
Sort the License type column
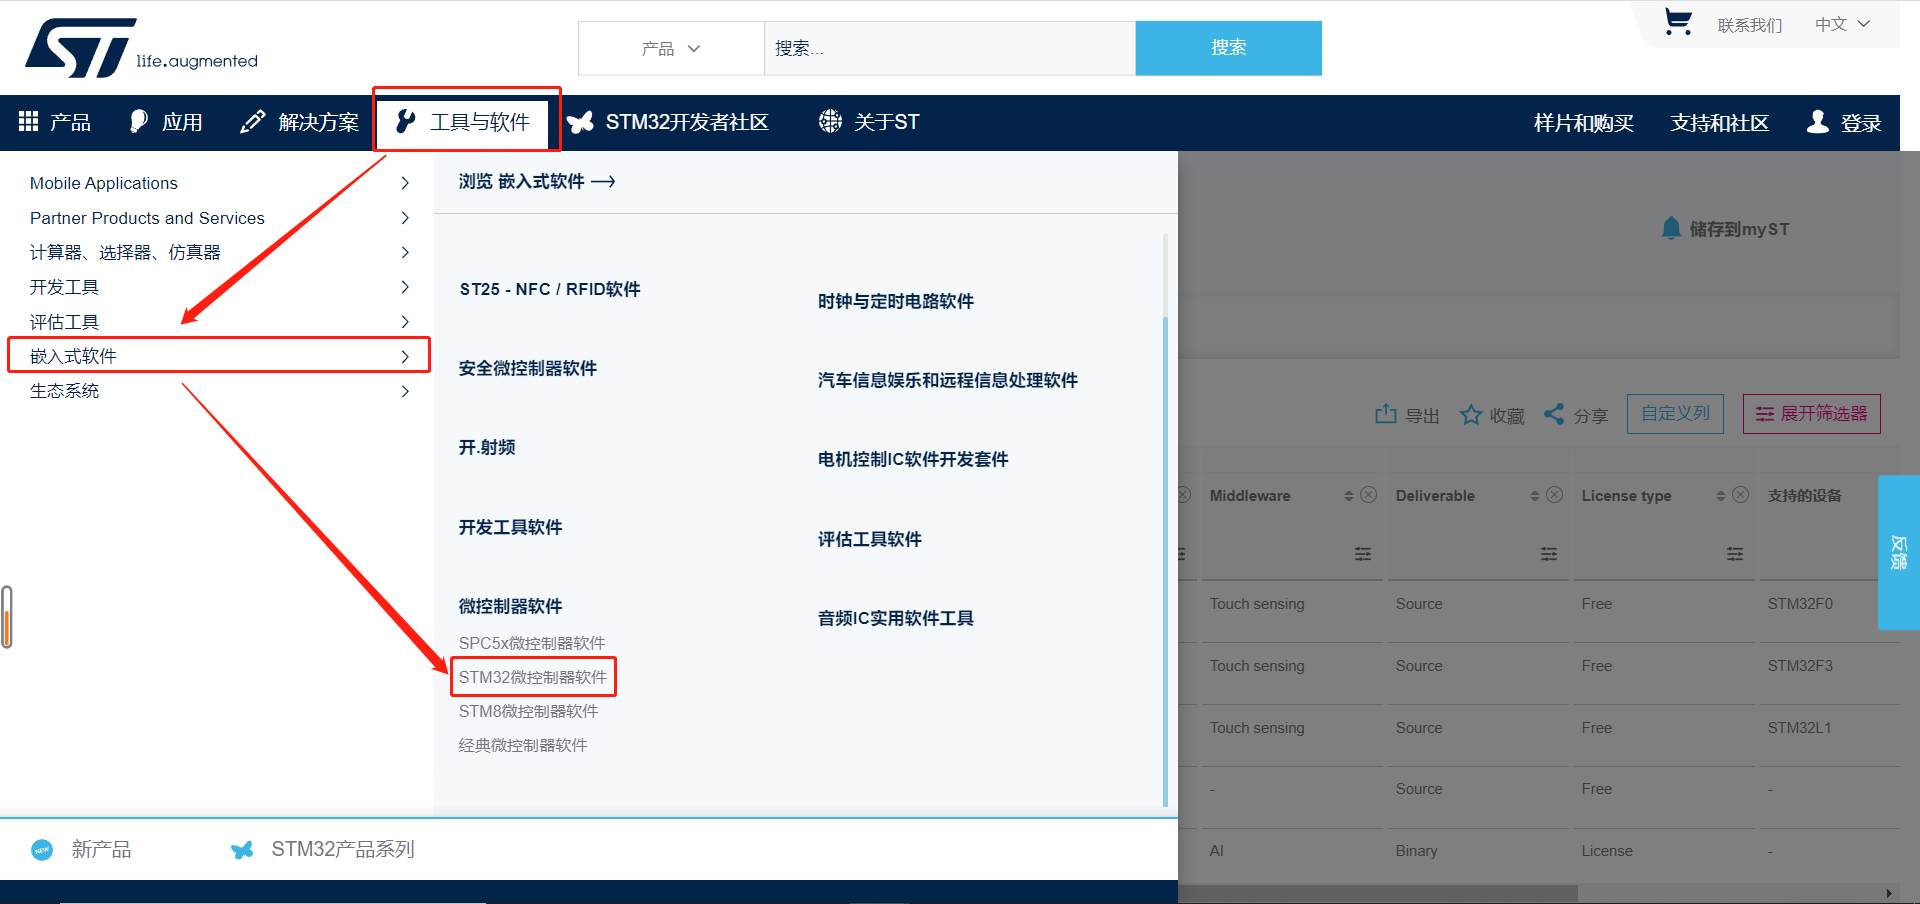1721,496
